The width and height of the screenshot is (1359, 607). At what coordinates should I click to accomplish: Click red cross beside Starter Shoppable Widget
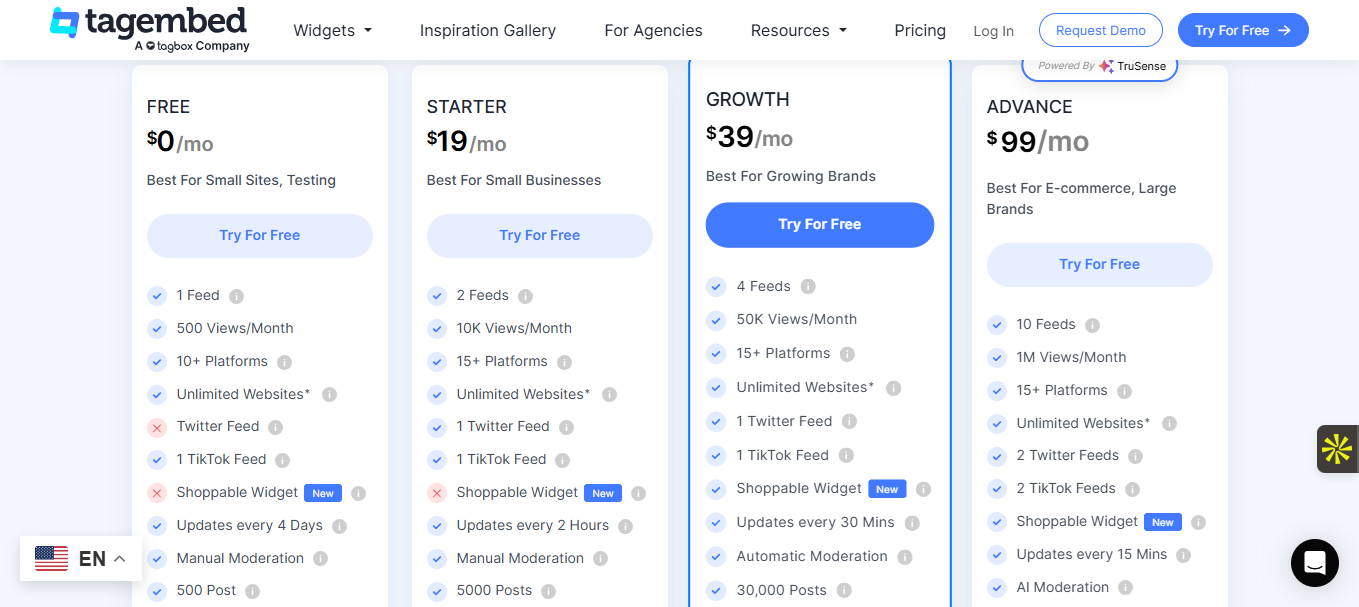point(437,493)
